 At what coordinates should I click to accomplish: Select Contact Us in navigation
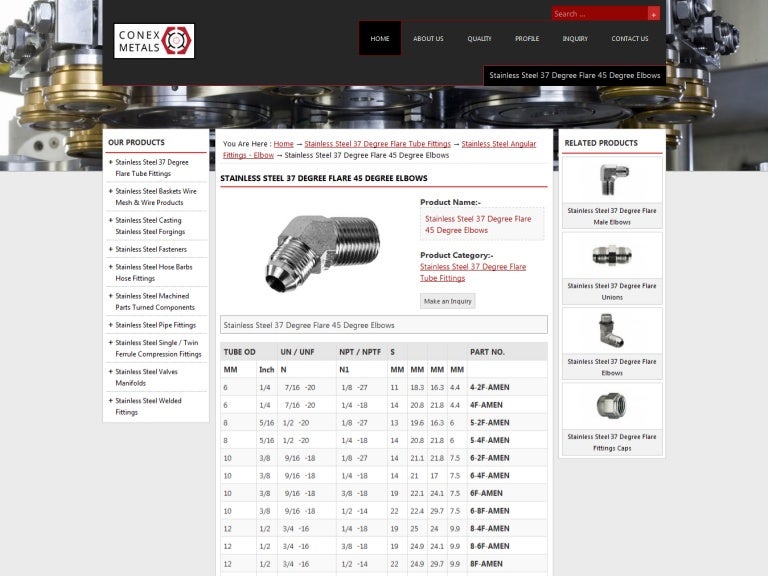(629, 39)
